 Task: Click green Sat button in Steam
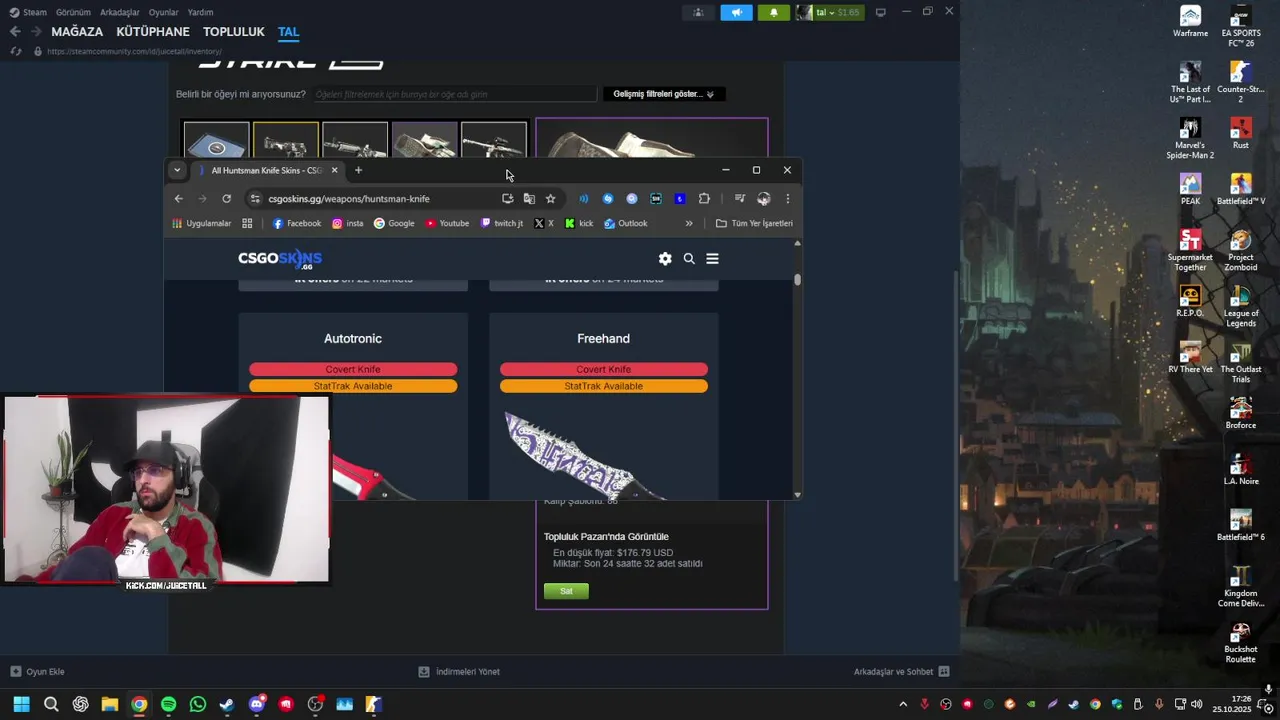click(566, 591)
